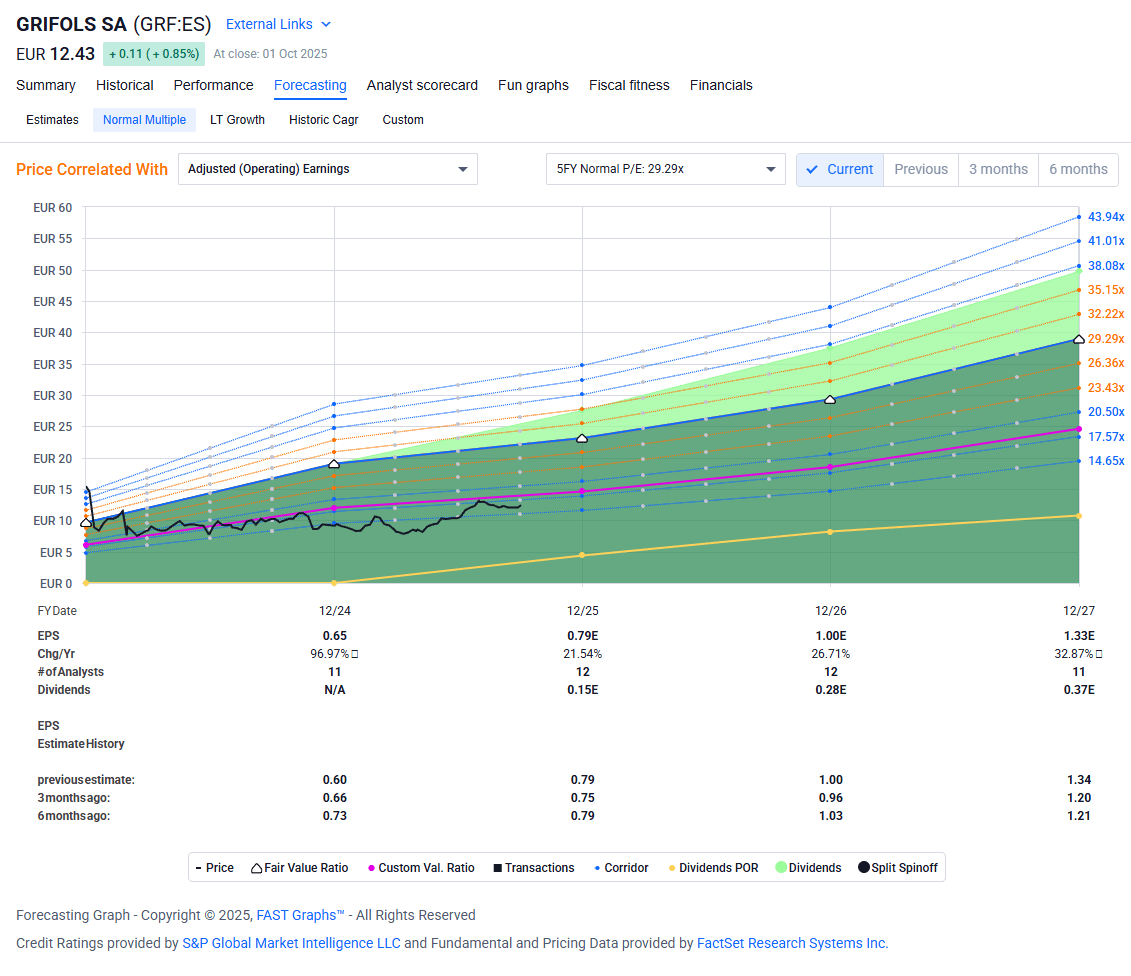Click the blue Corridor legend icon
Viewport: 1131px width, 976px height.
[596, 867]
